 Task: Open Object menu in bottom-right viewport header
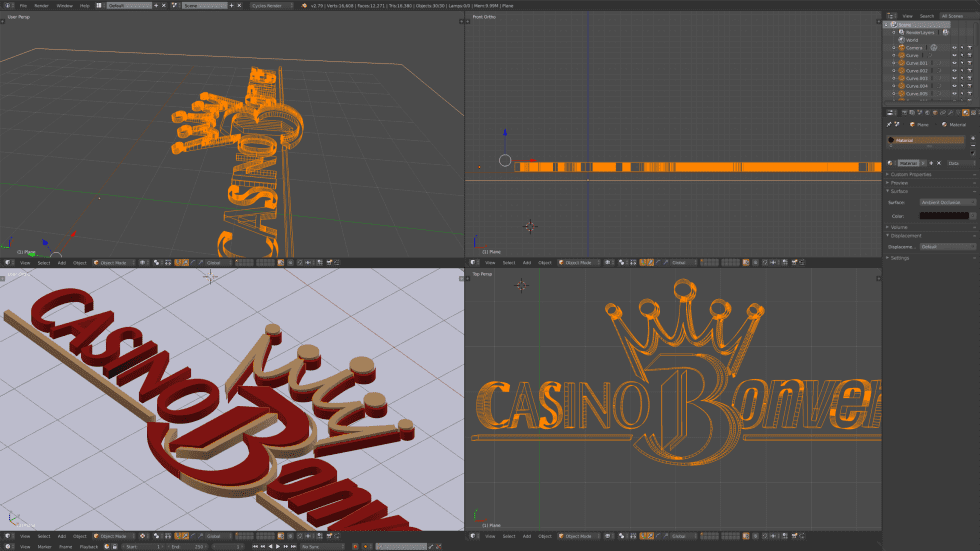tap(545, 536)
